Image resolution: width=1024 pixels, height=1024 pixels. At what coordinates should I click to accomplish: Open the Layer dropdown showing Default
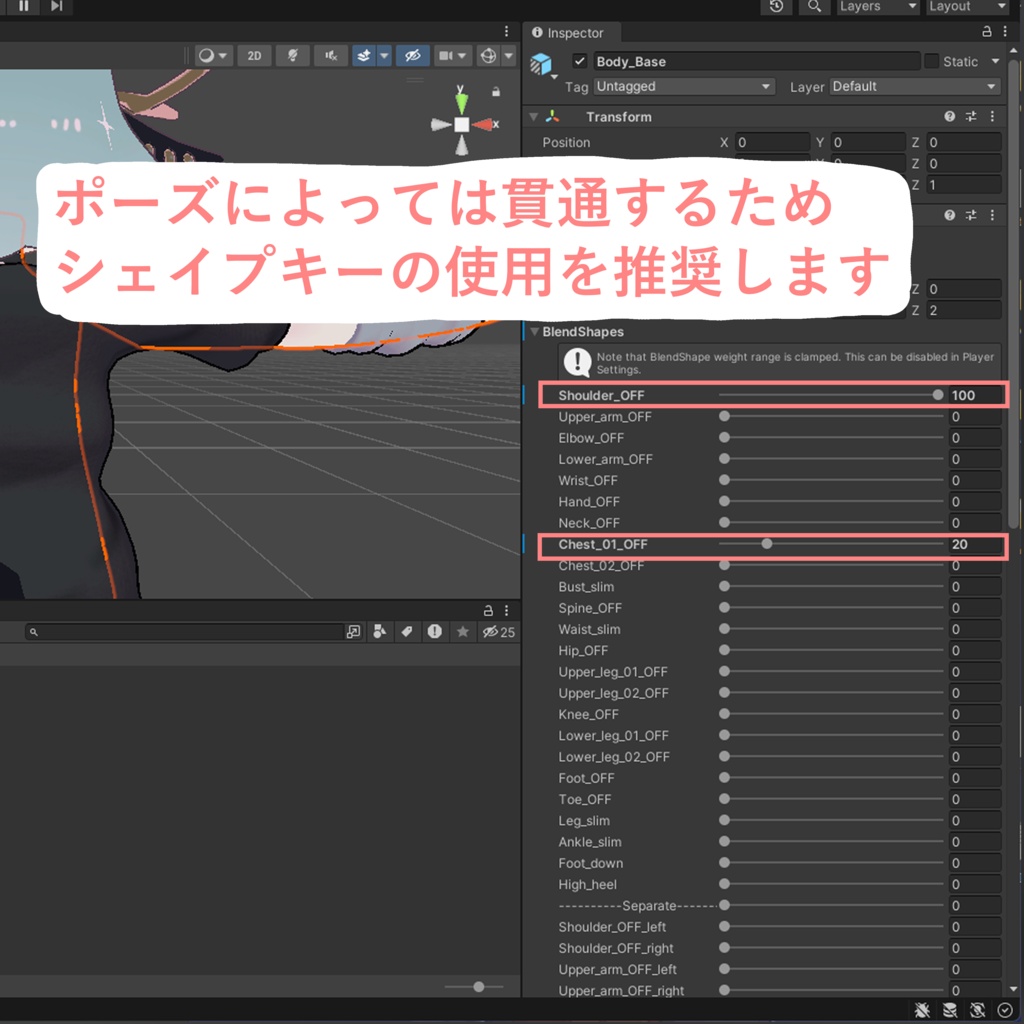[x=915, y=86]
